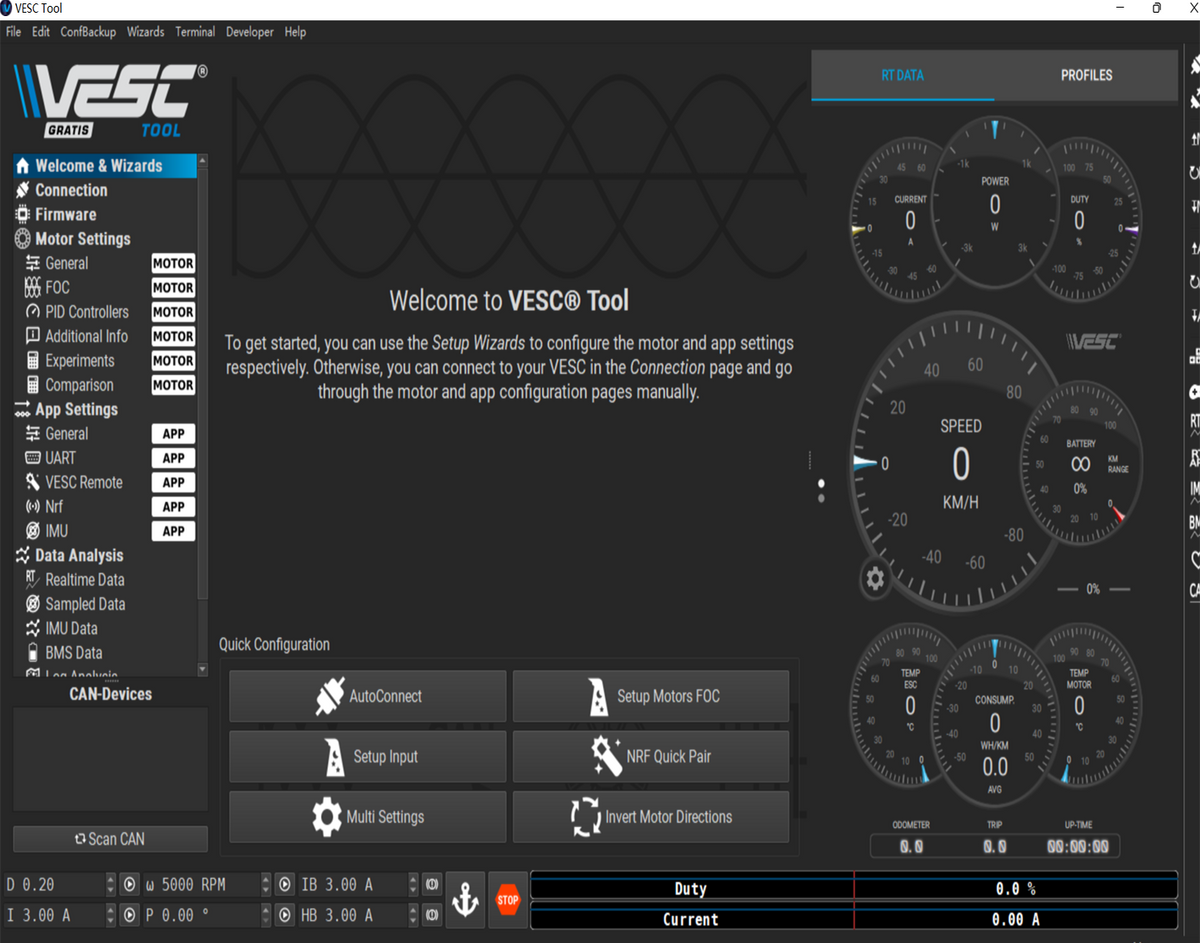Toggle the periodic control next to IB 3.00 A
This screenshot has height=943, width=1200.
pos(432,884)
